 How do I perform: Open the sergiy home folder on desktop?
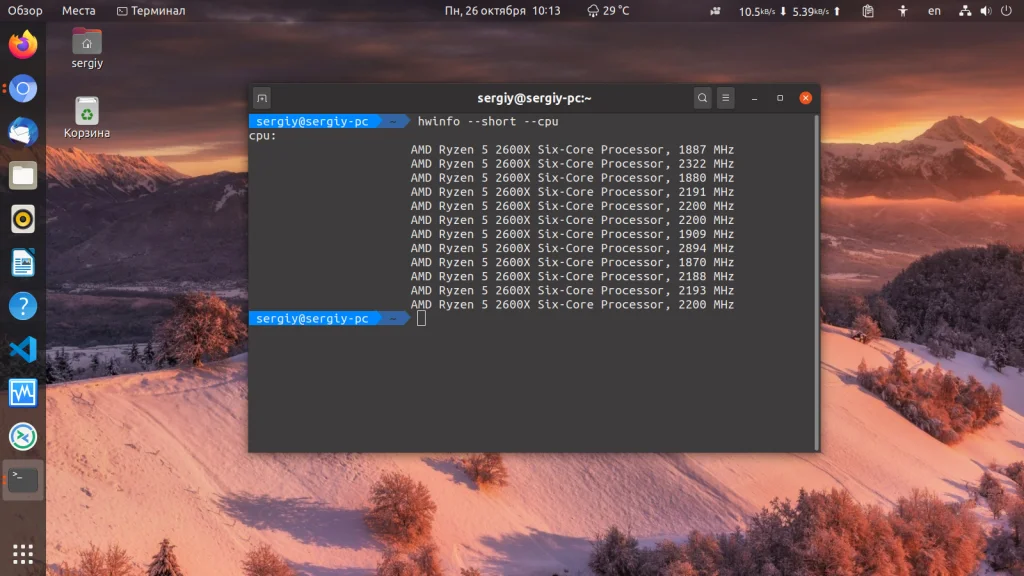87,48
